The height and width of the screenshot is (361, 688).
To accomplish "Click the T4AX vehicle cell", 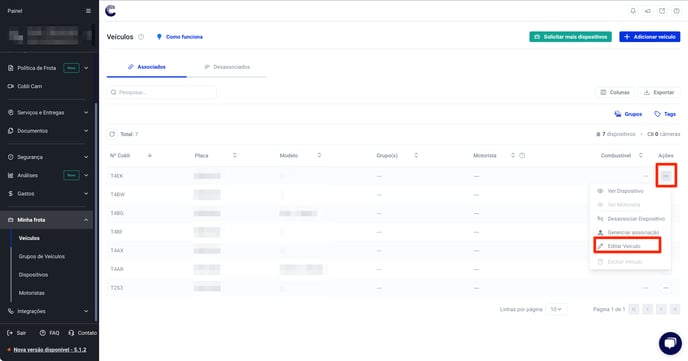I will [x=117, y=250].
